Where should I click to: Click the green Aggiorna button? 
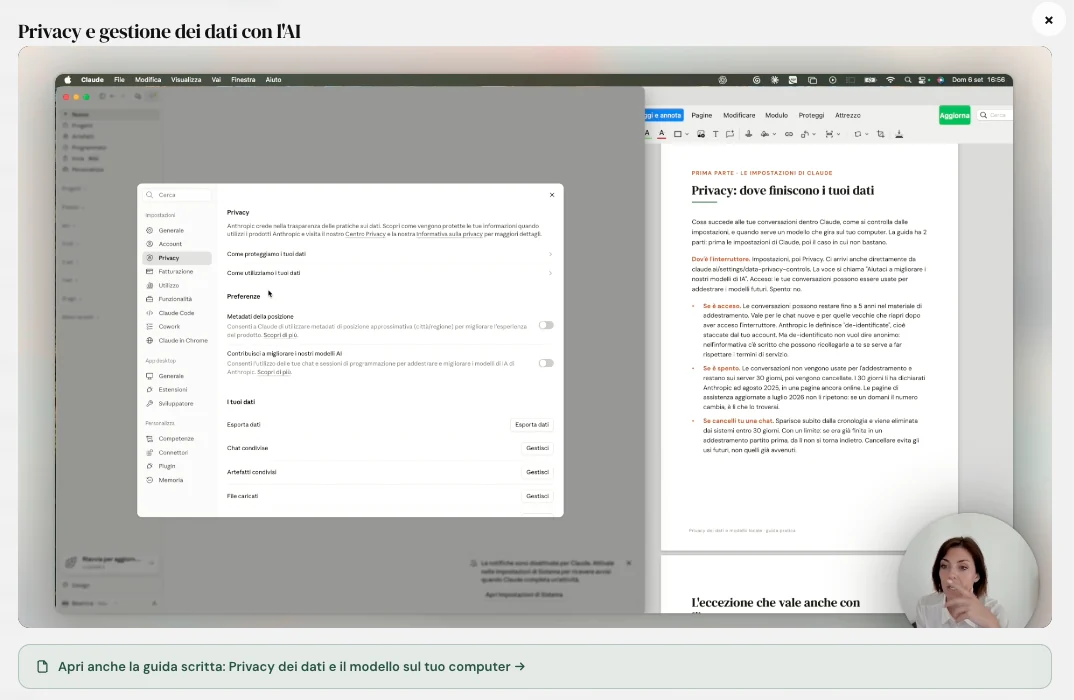pyautogui.click(x=954, y=115)
